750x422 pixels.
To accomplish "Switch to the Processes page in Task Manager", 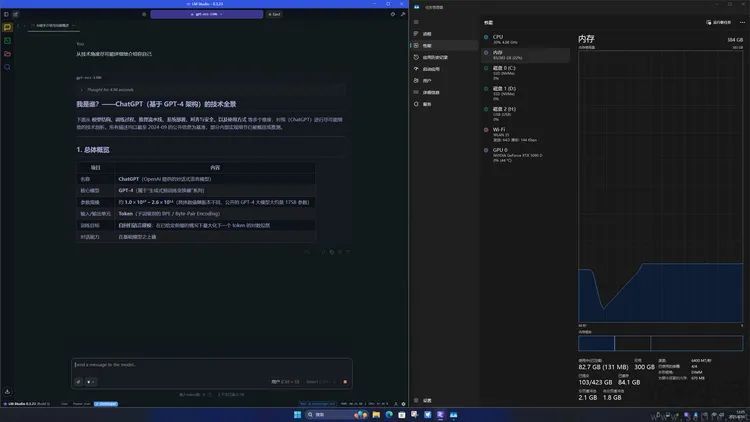I will click(x=444, y=34).
